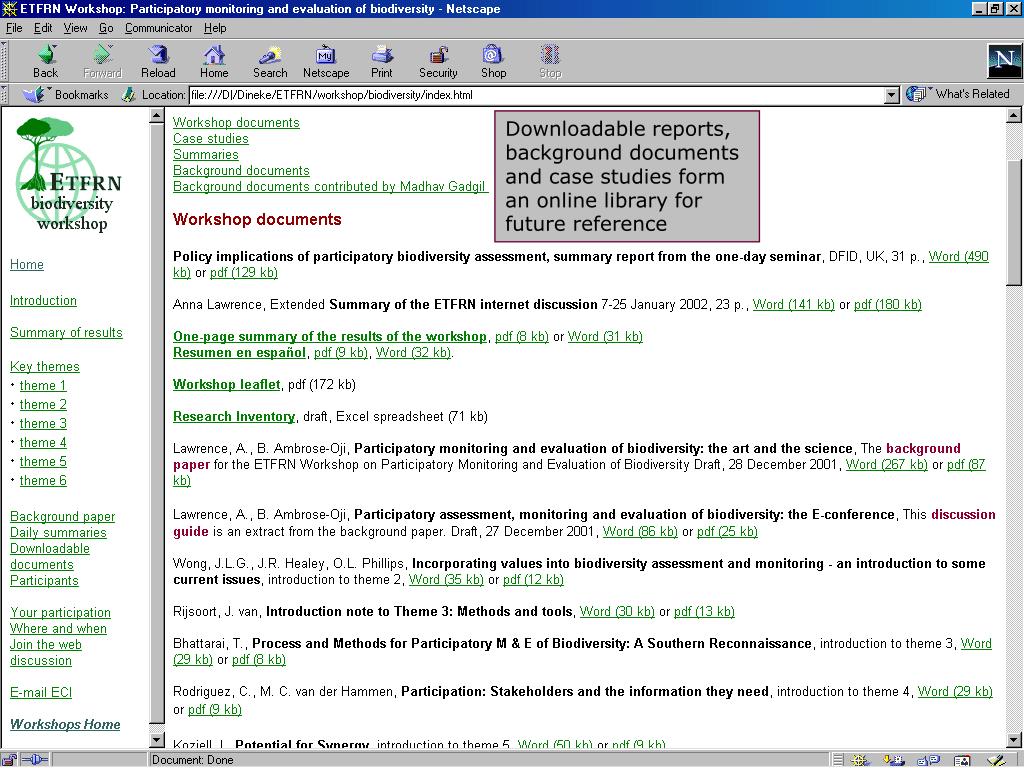
Task: Click the Back toolbar button
Action: 46,62
